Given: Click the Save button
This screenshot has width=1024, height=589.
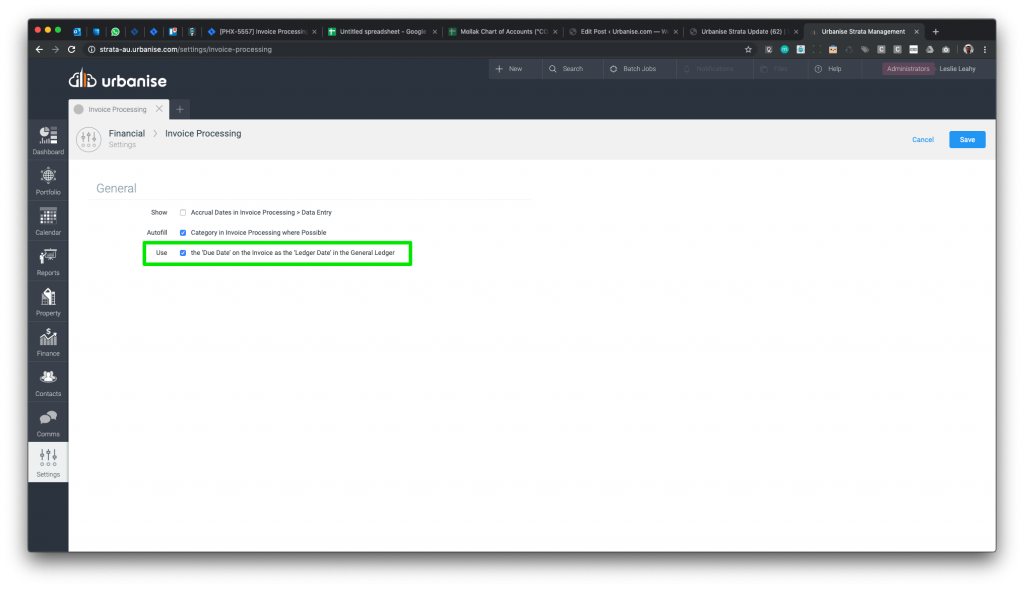Looking at the screenshot, I should click(967, 140).
